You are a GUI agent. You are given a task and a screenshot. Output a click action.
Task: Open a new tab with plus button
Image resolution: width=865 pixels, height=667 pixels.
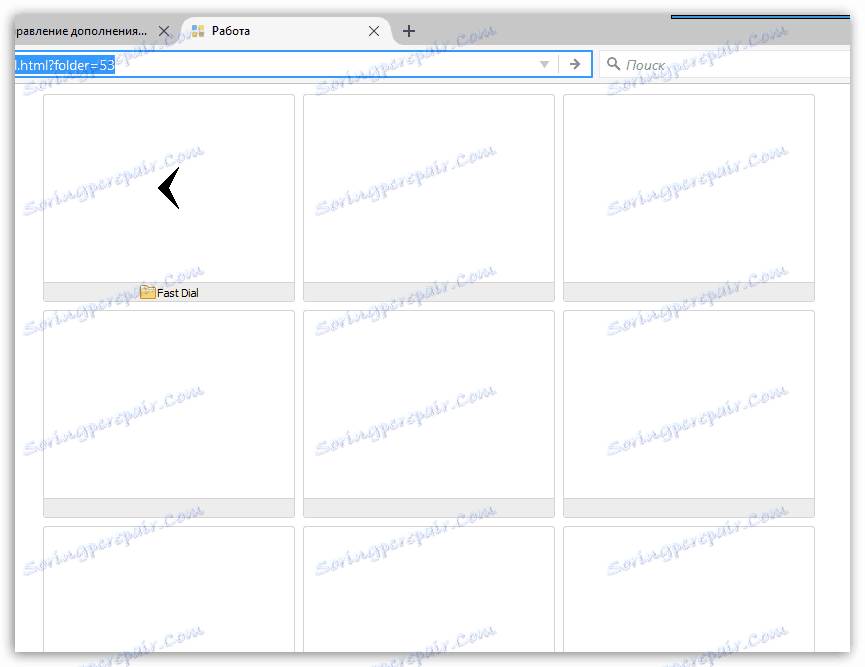(x=409, y=31)
